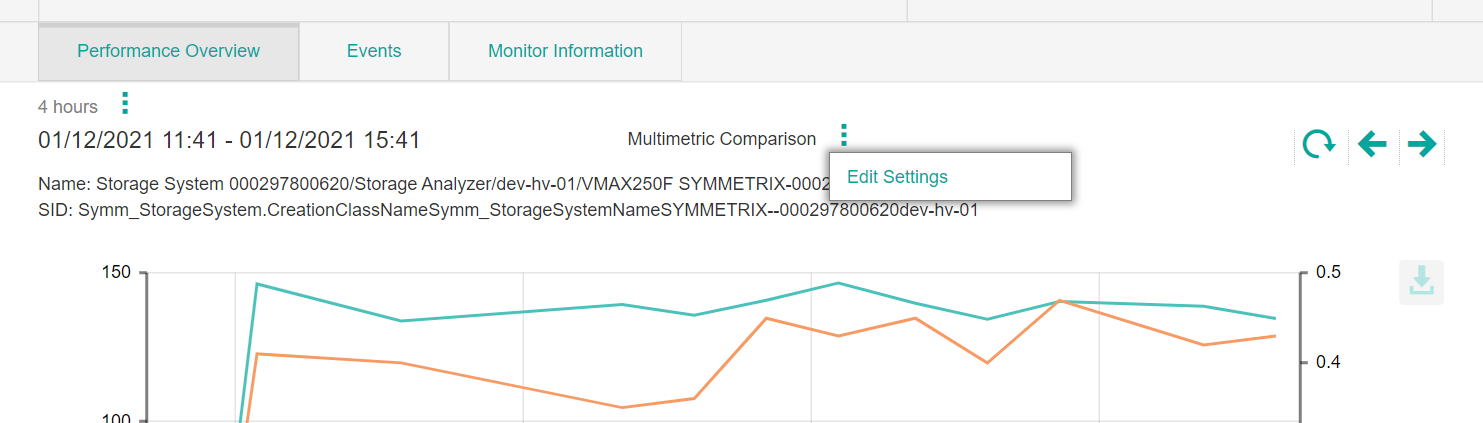
Task: Download the chart data
Action: click(x=1421, y=281)
